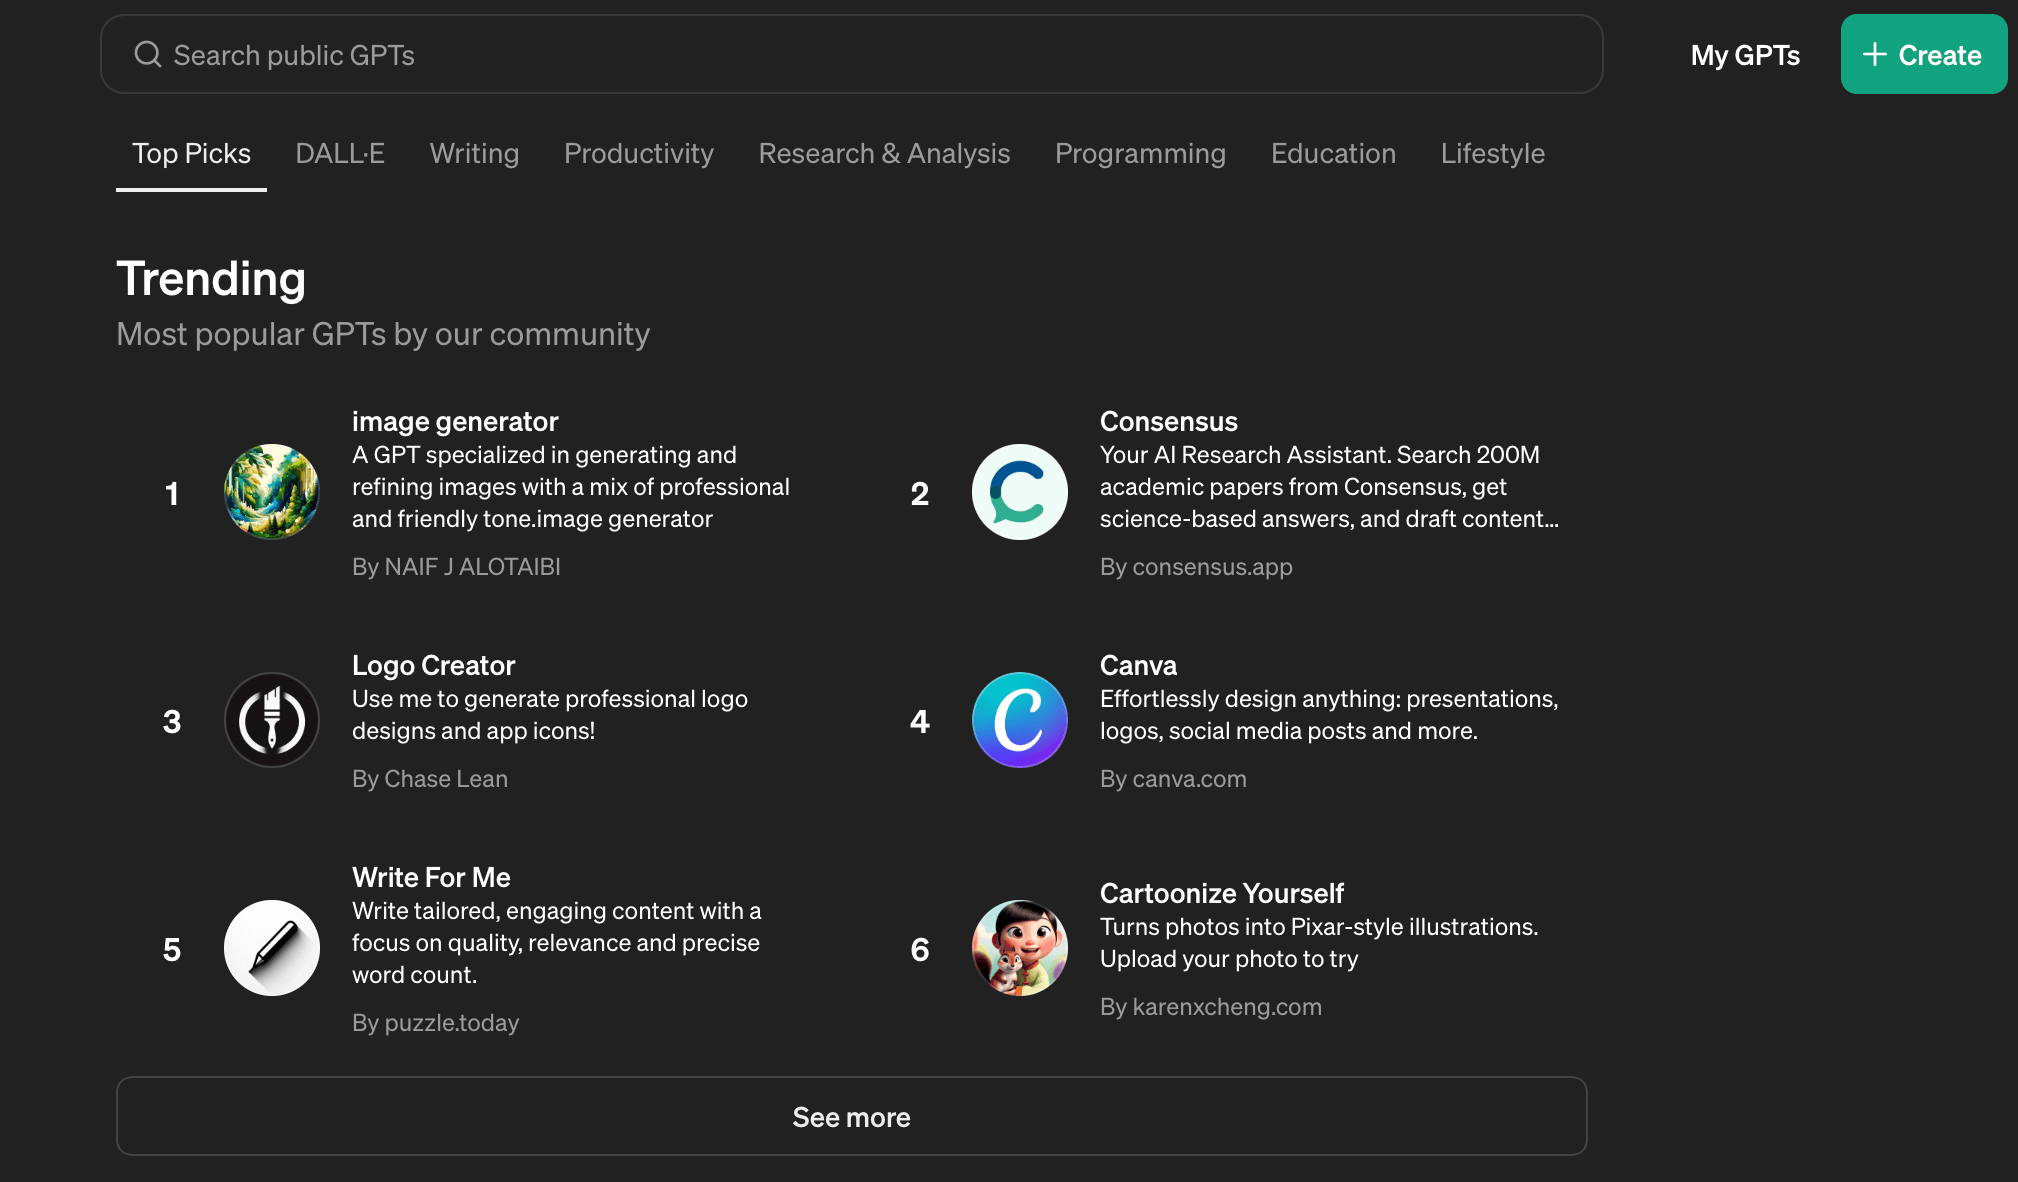Open the Consensus logo icon
This screenshot has width=2018, height=1182.
(x=1019, y=492)
